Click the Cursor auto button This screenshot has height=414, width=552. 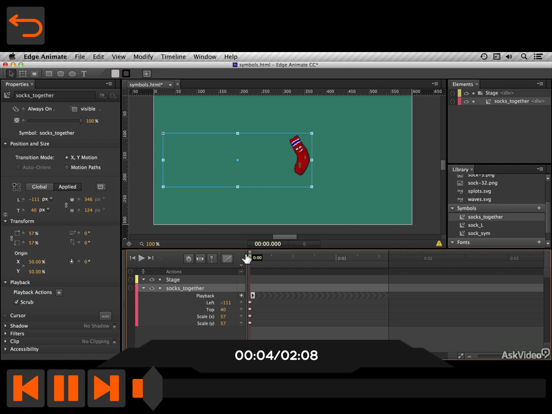pos(105,315)
